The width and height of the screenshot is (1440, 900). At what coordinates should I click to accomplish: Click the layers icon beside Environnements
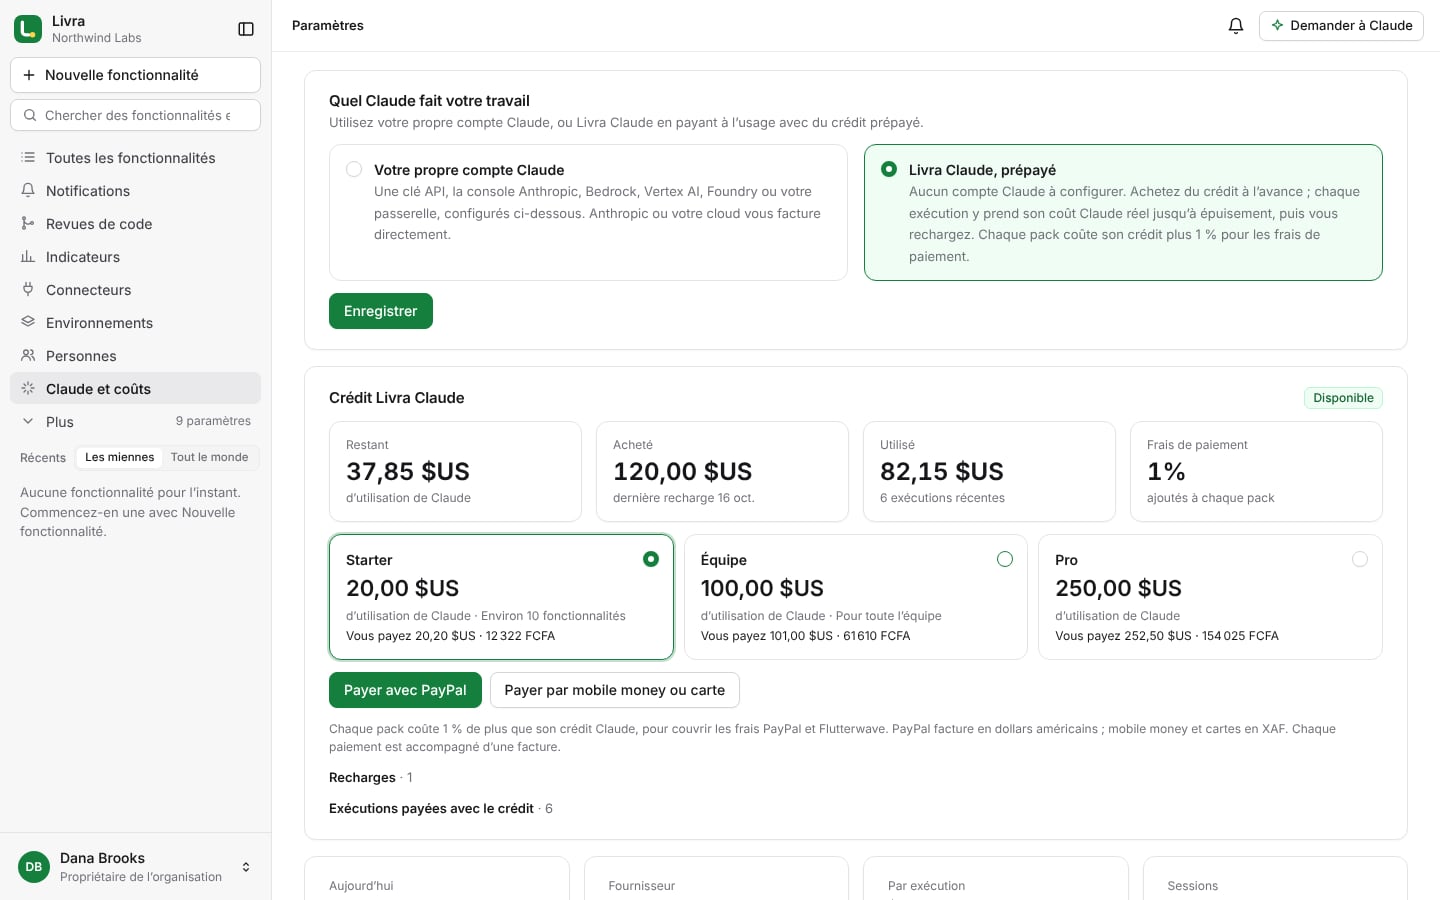point(28,323)
